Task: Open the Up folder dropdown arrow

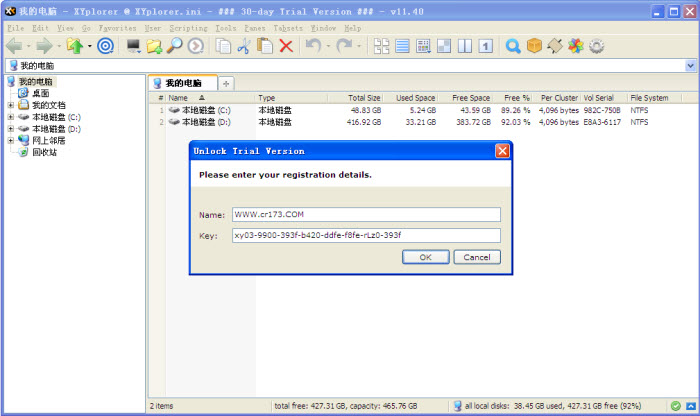Action: click(x=89, y=46)
